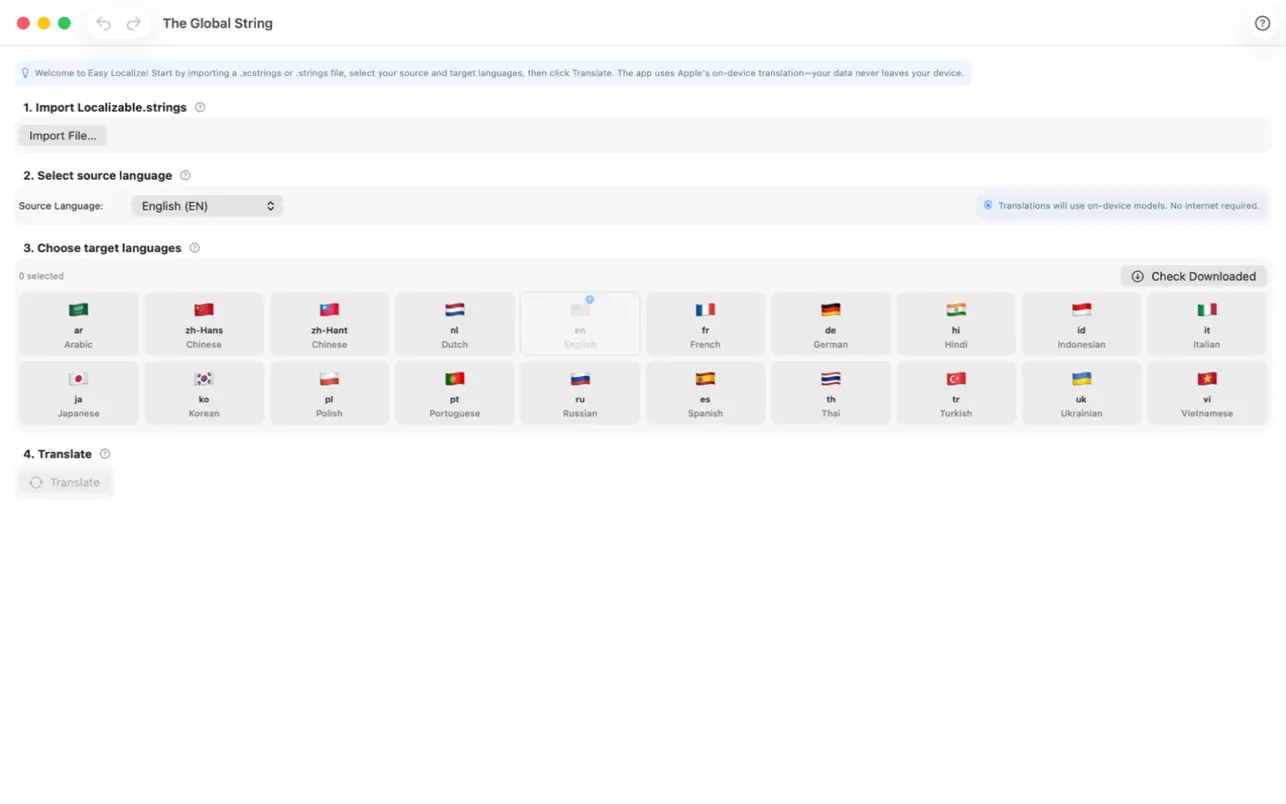Select the Russian language tile

(580, 393)
